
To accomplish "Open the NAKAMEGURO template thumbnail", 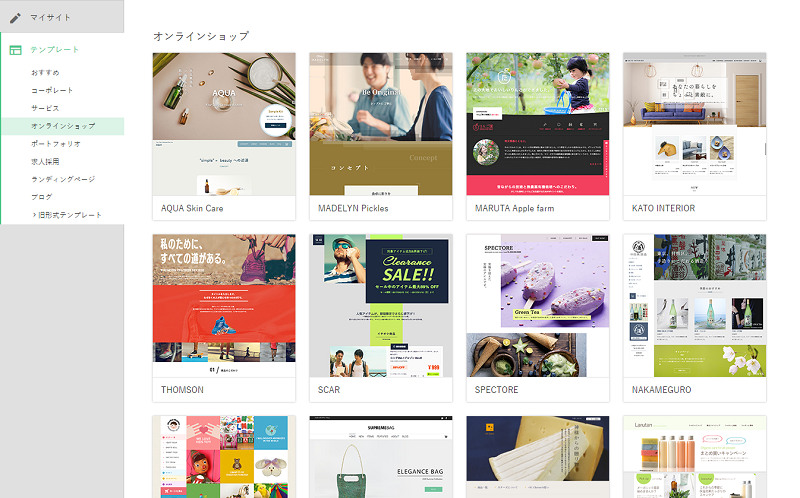I will pyautogui.click(x=694, y=306).
